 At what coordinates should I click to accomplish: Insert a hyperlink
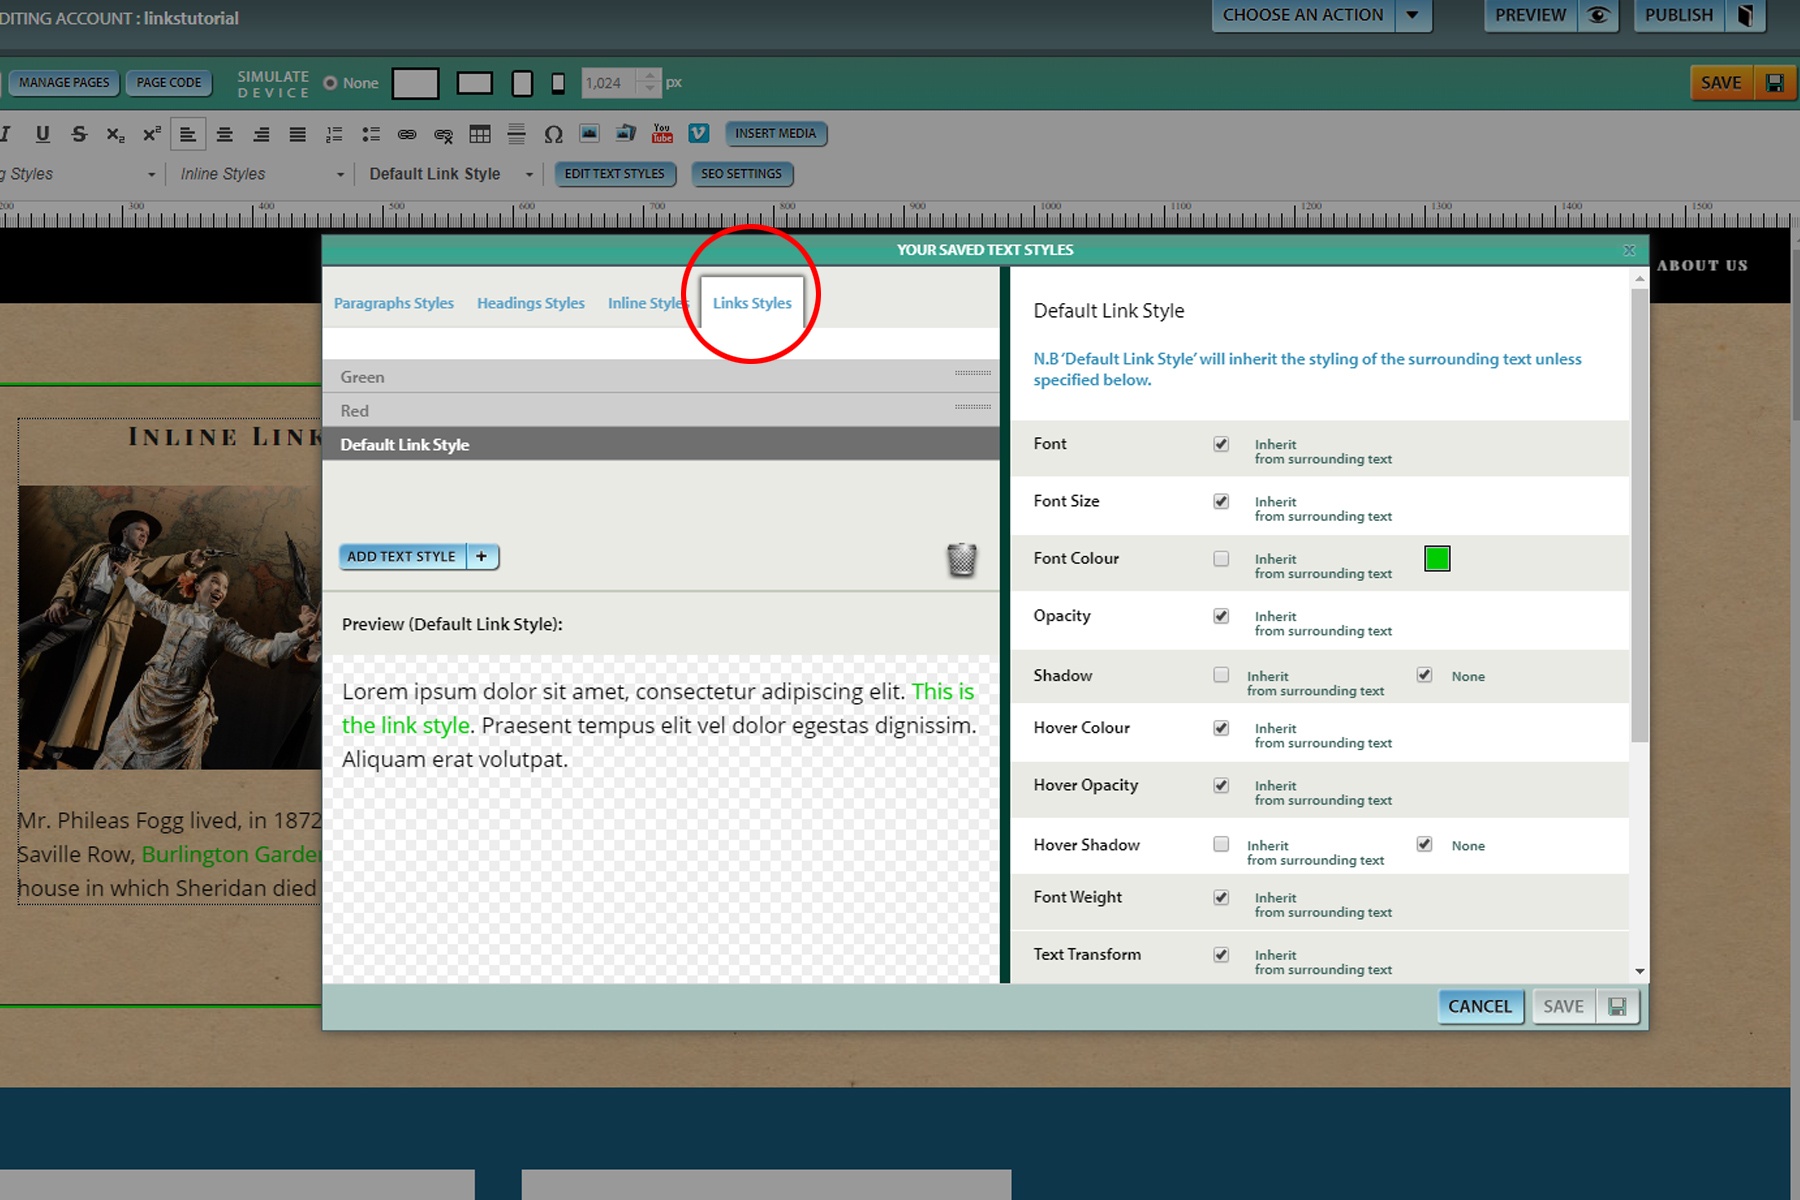coord(407,134)
